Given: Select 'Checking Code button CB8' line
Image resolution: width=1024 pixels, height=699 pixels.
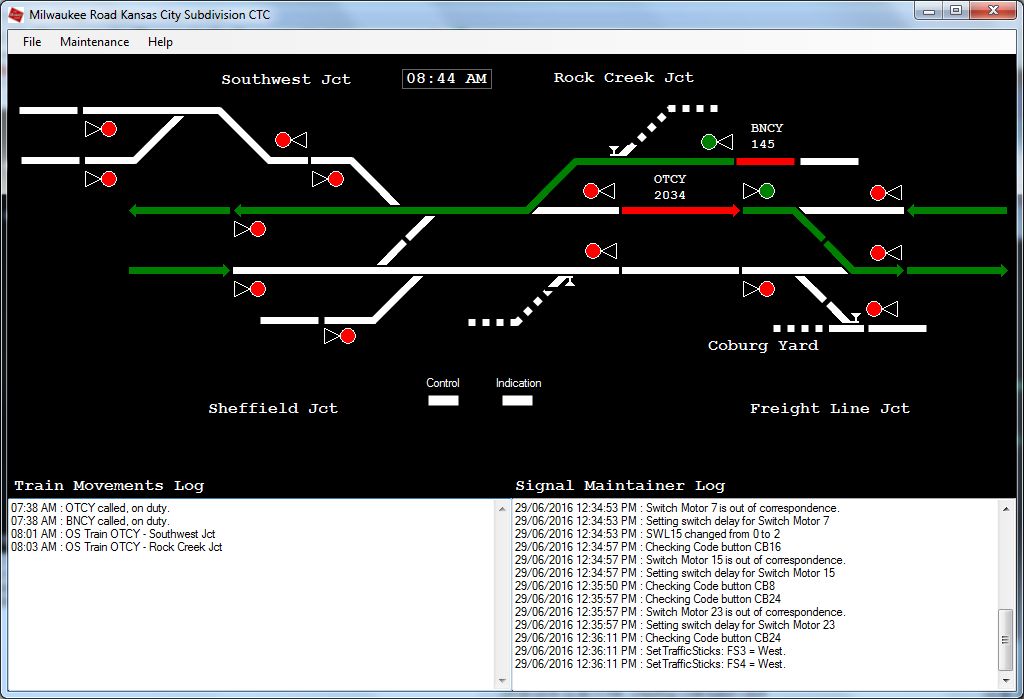Looking at the screenshot, I should click(x=645, y=586).
